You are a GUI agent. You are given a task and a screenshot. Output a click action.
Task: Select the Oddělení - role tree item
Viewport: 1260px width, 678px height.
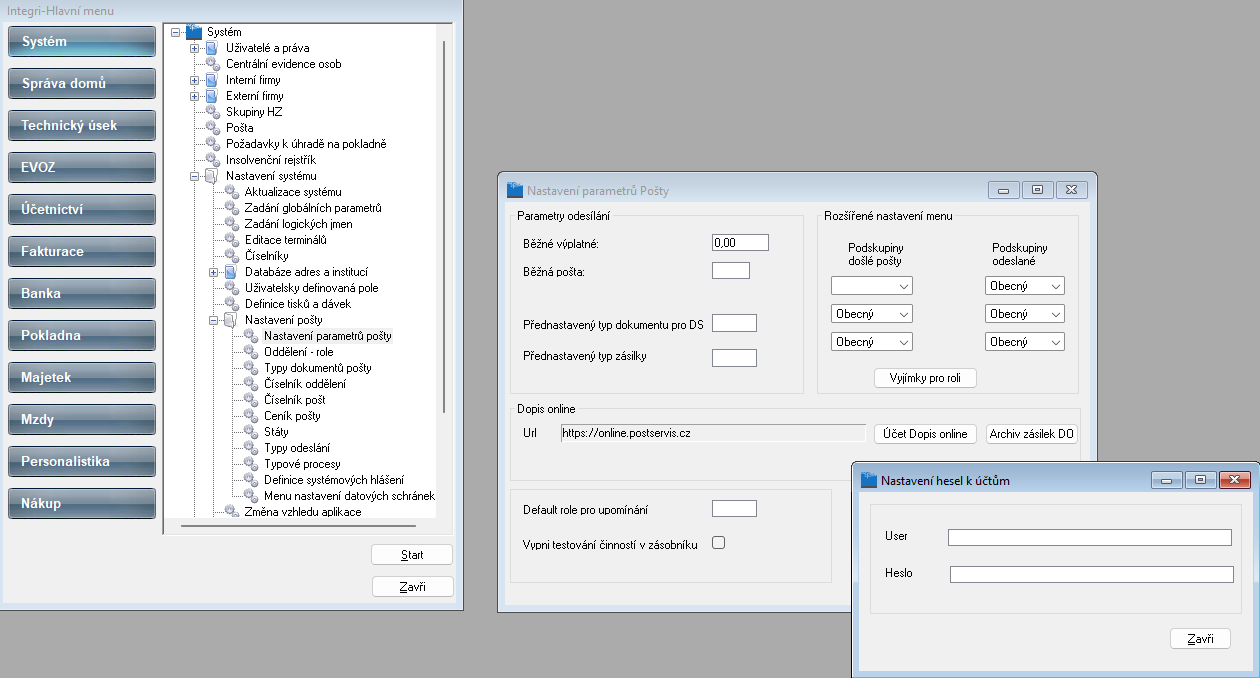299,352
